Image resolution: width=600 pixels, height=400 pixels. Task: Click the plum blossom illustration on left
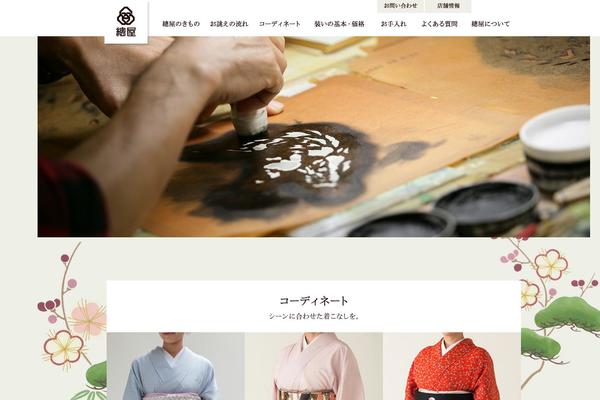[x=64, y=348]
